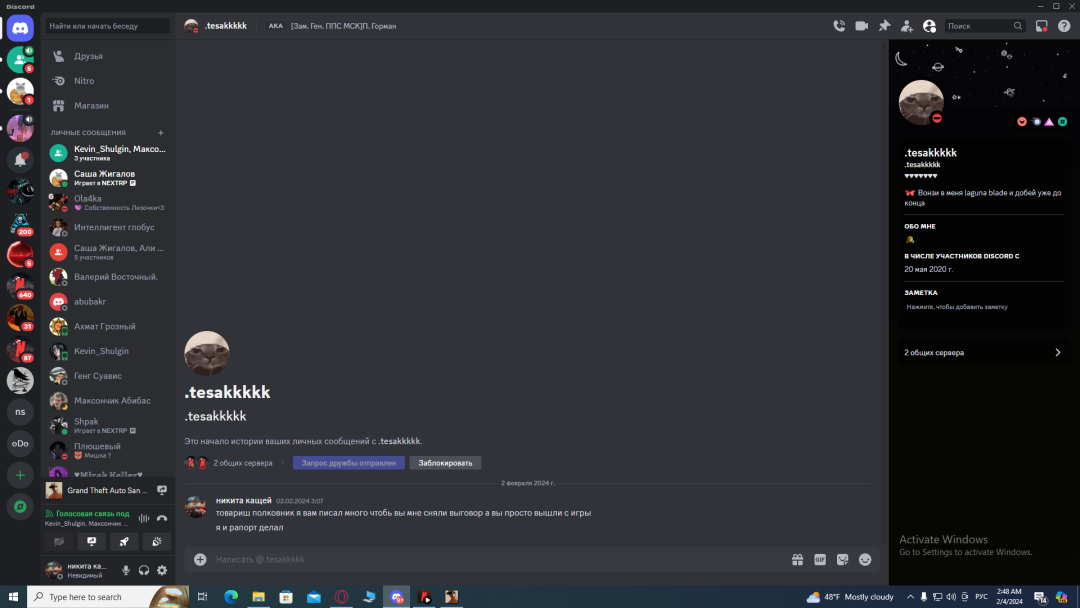
Task: Open the GIF picker
Action: tap(820, 559)
